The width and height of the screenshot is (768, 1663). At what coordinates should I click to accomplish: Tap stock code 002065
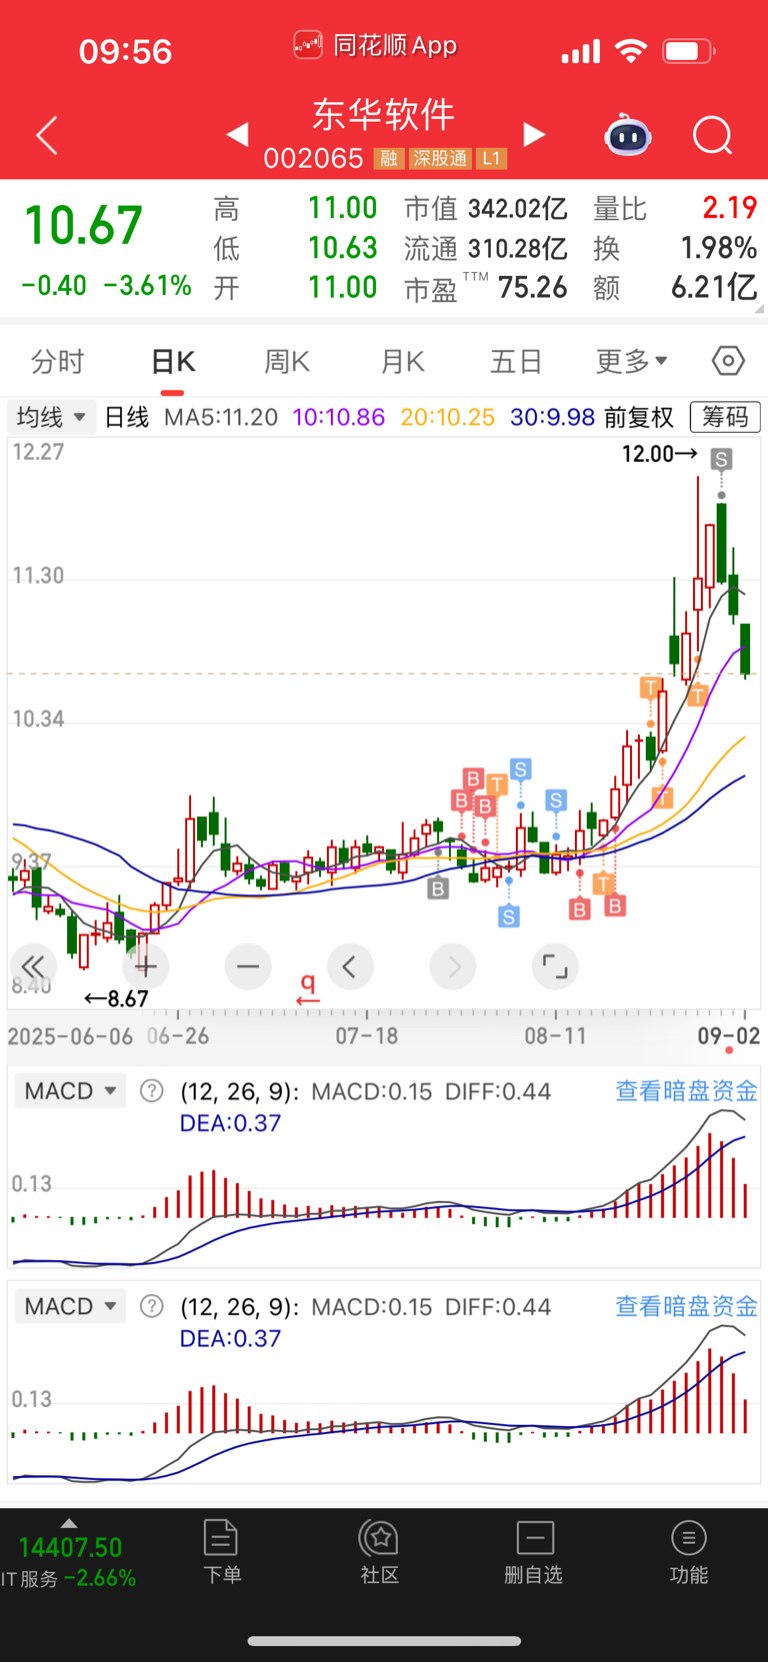(x=313, y=158)
